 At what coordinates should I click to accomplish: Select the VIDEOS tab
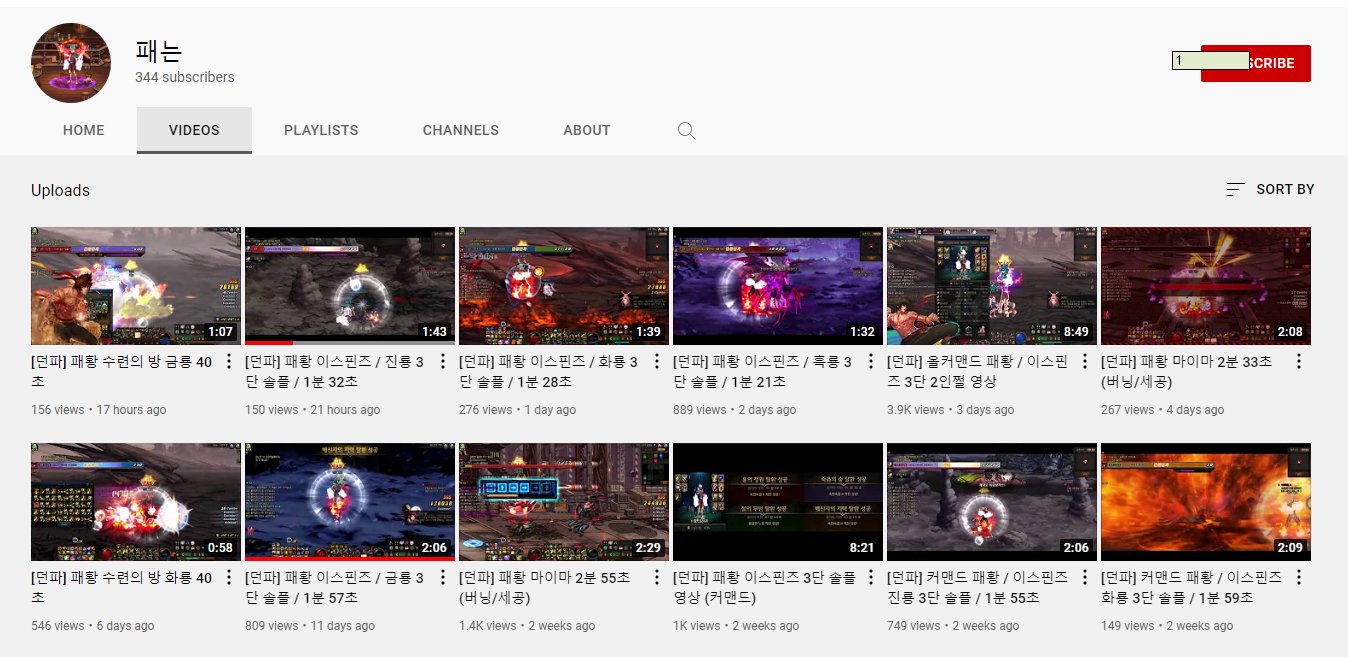194,130
